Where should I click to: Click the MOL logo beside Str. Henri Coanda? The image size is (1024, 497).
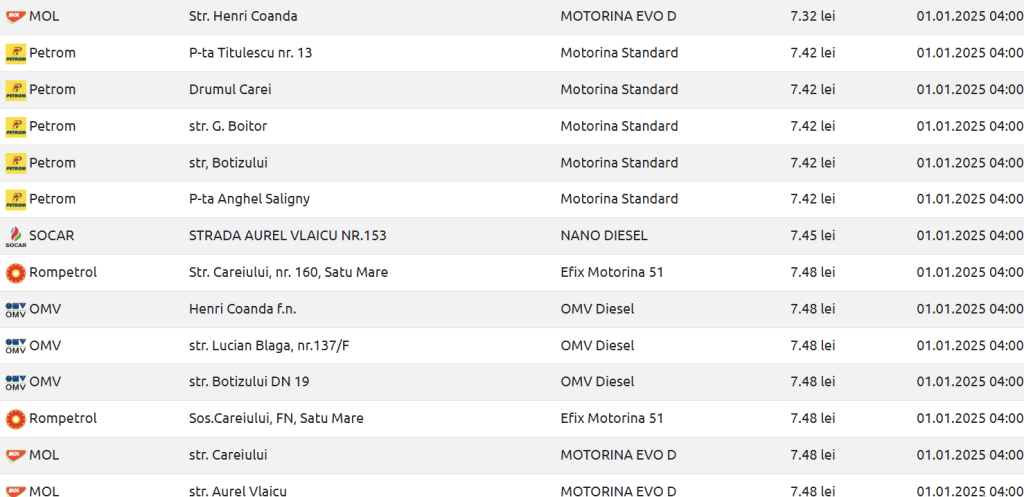(x=16, y=16)
